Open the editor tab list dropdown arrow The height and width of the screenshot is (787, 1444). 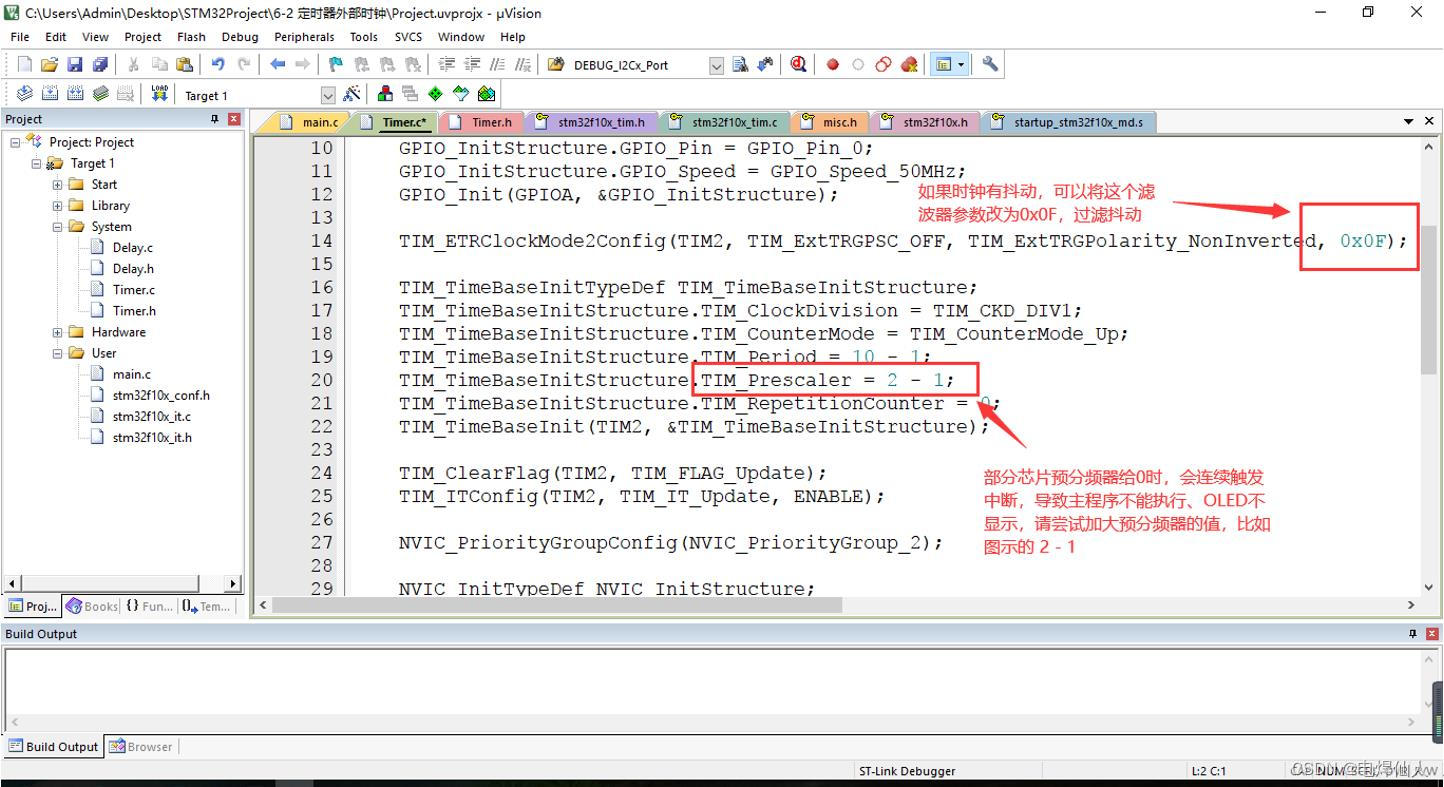[1409, 121]
